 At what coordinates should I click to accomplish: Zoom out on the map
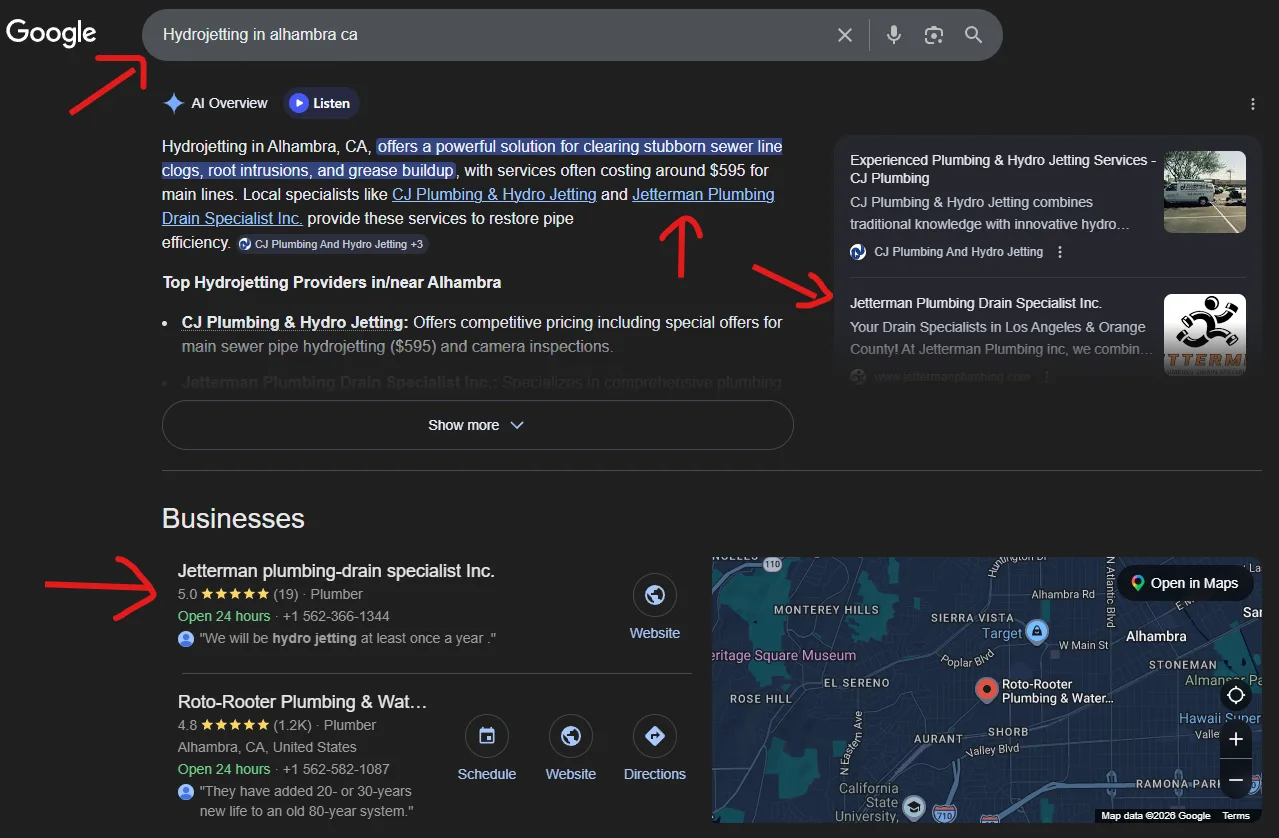[1236, 779]
